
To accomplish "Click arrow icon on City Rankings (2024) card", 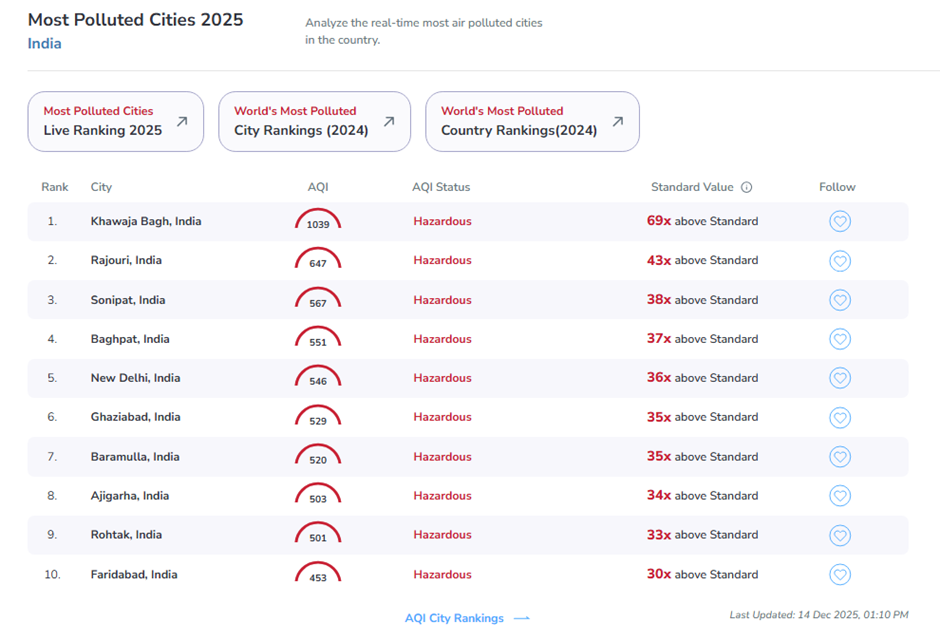I will coord(389,122).
